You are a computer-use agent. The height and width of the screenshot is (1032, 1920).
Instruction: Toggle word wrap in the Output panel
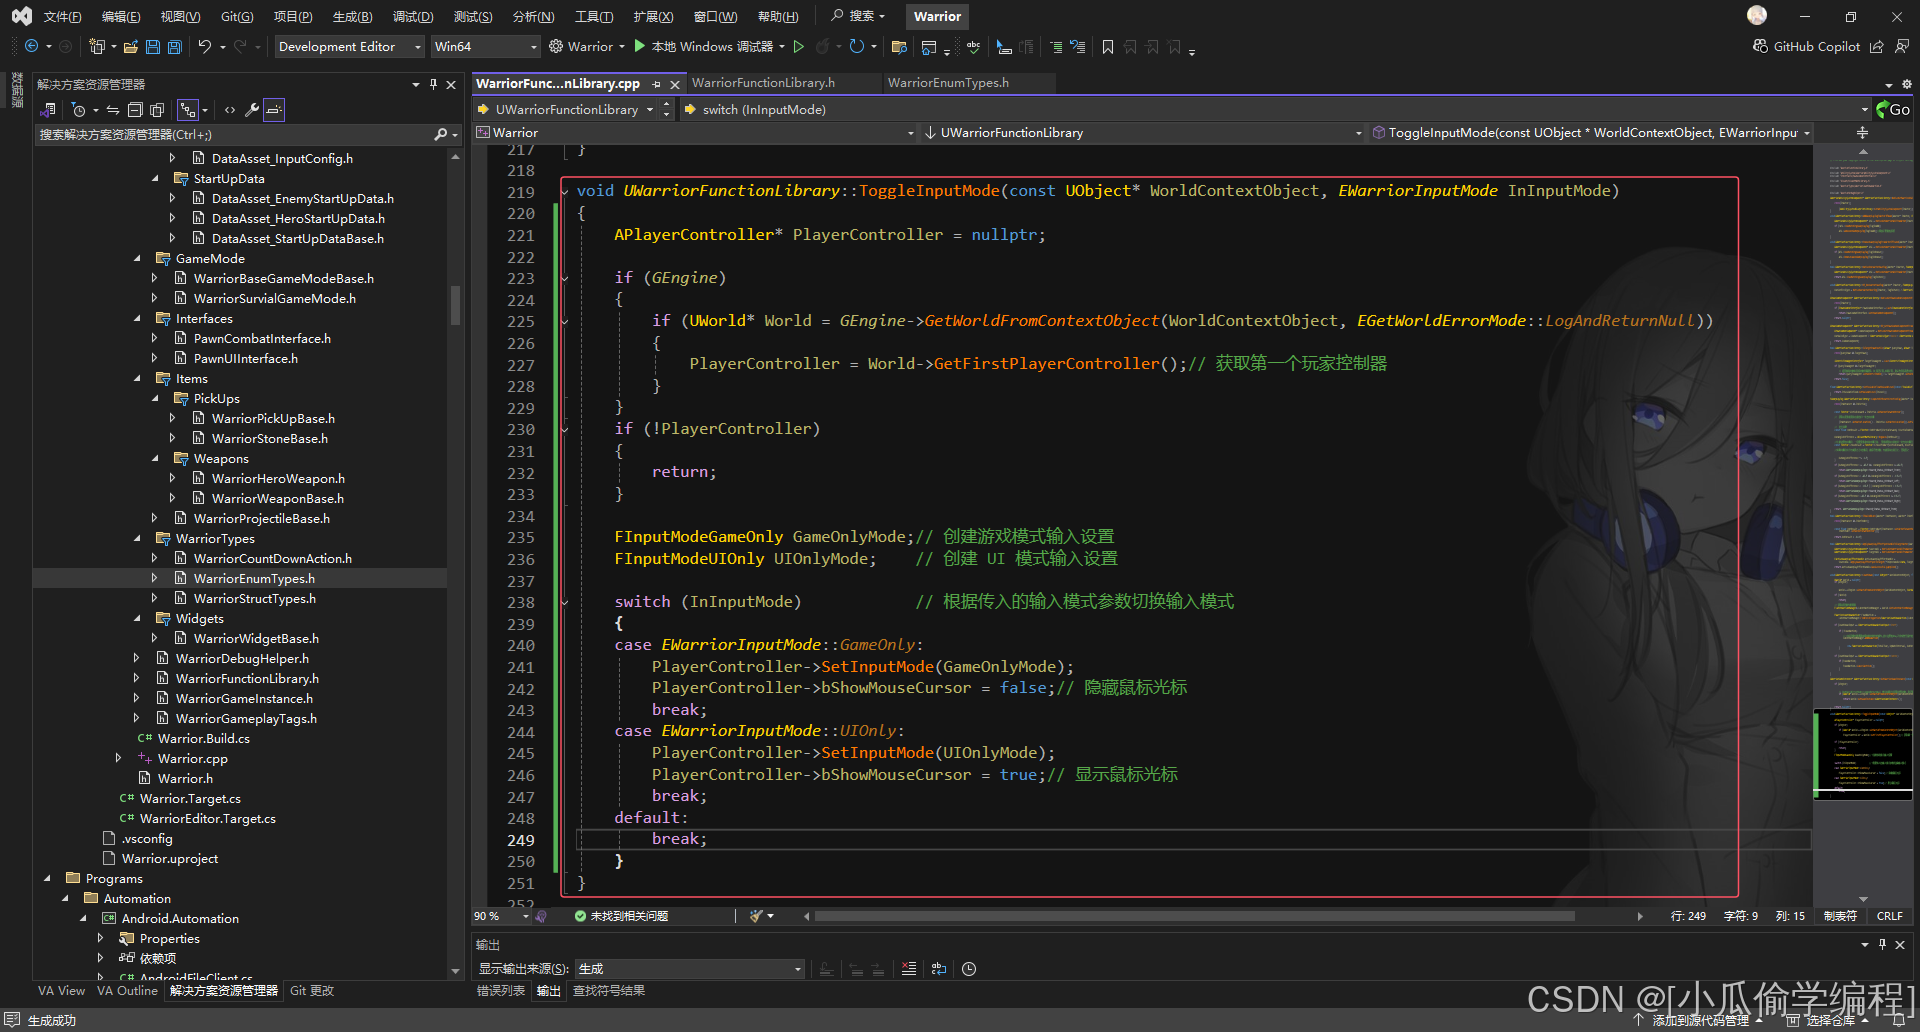click(938, 968)
